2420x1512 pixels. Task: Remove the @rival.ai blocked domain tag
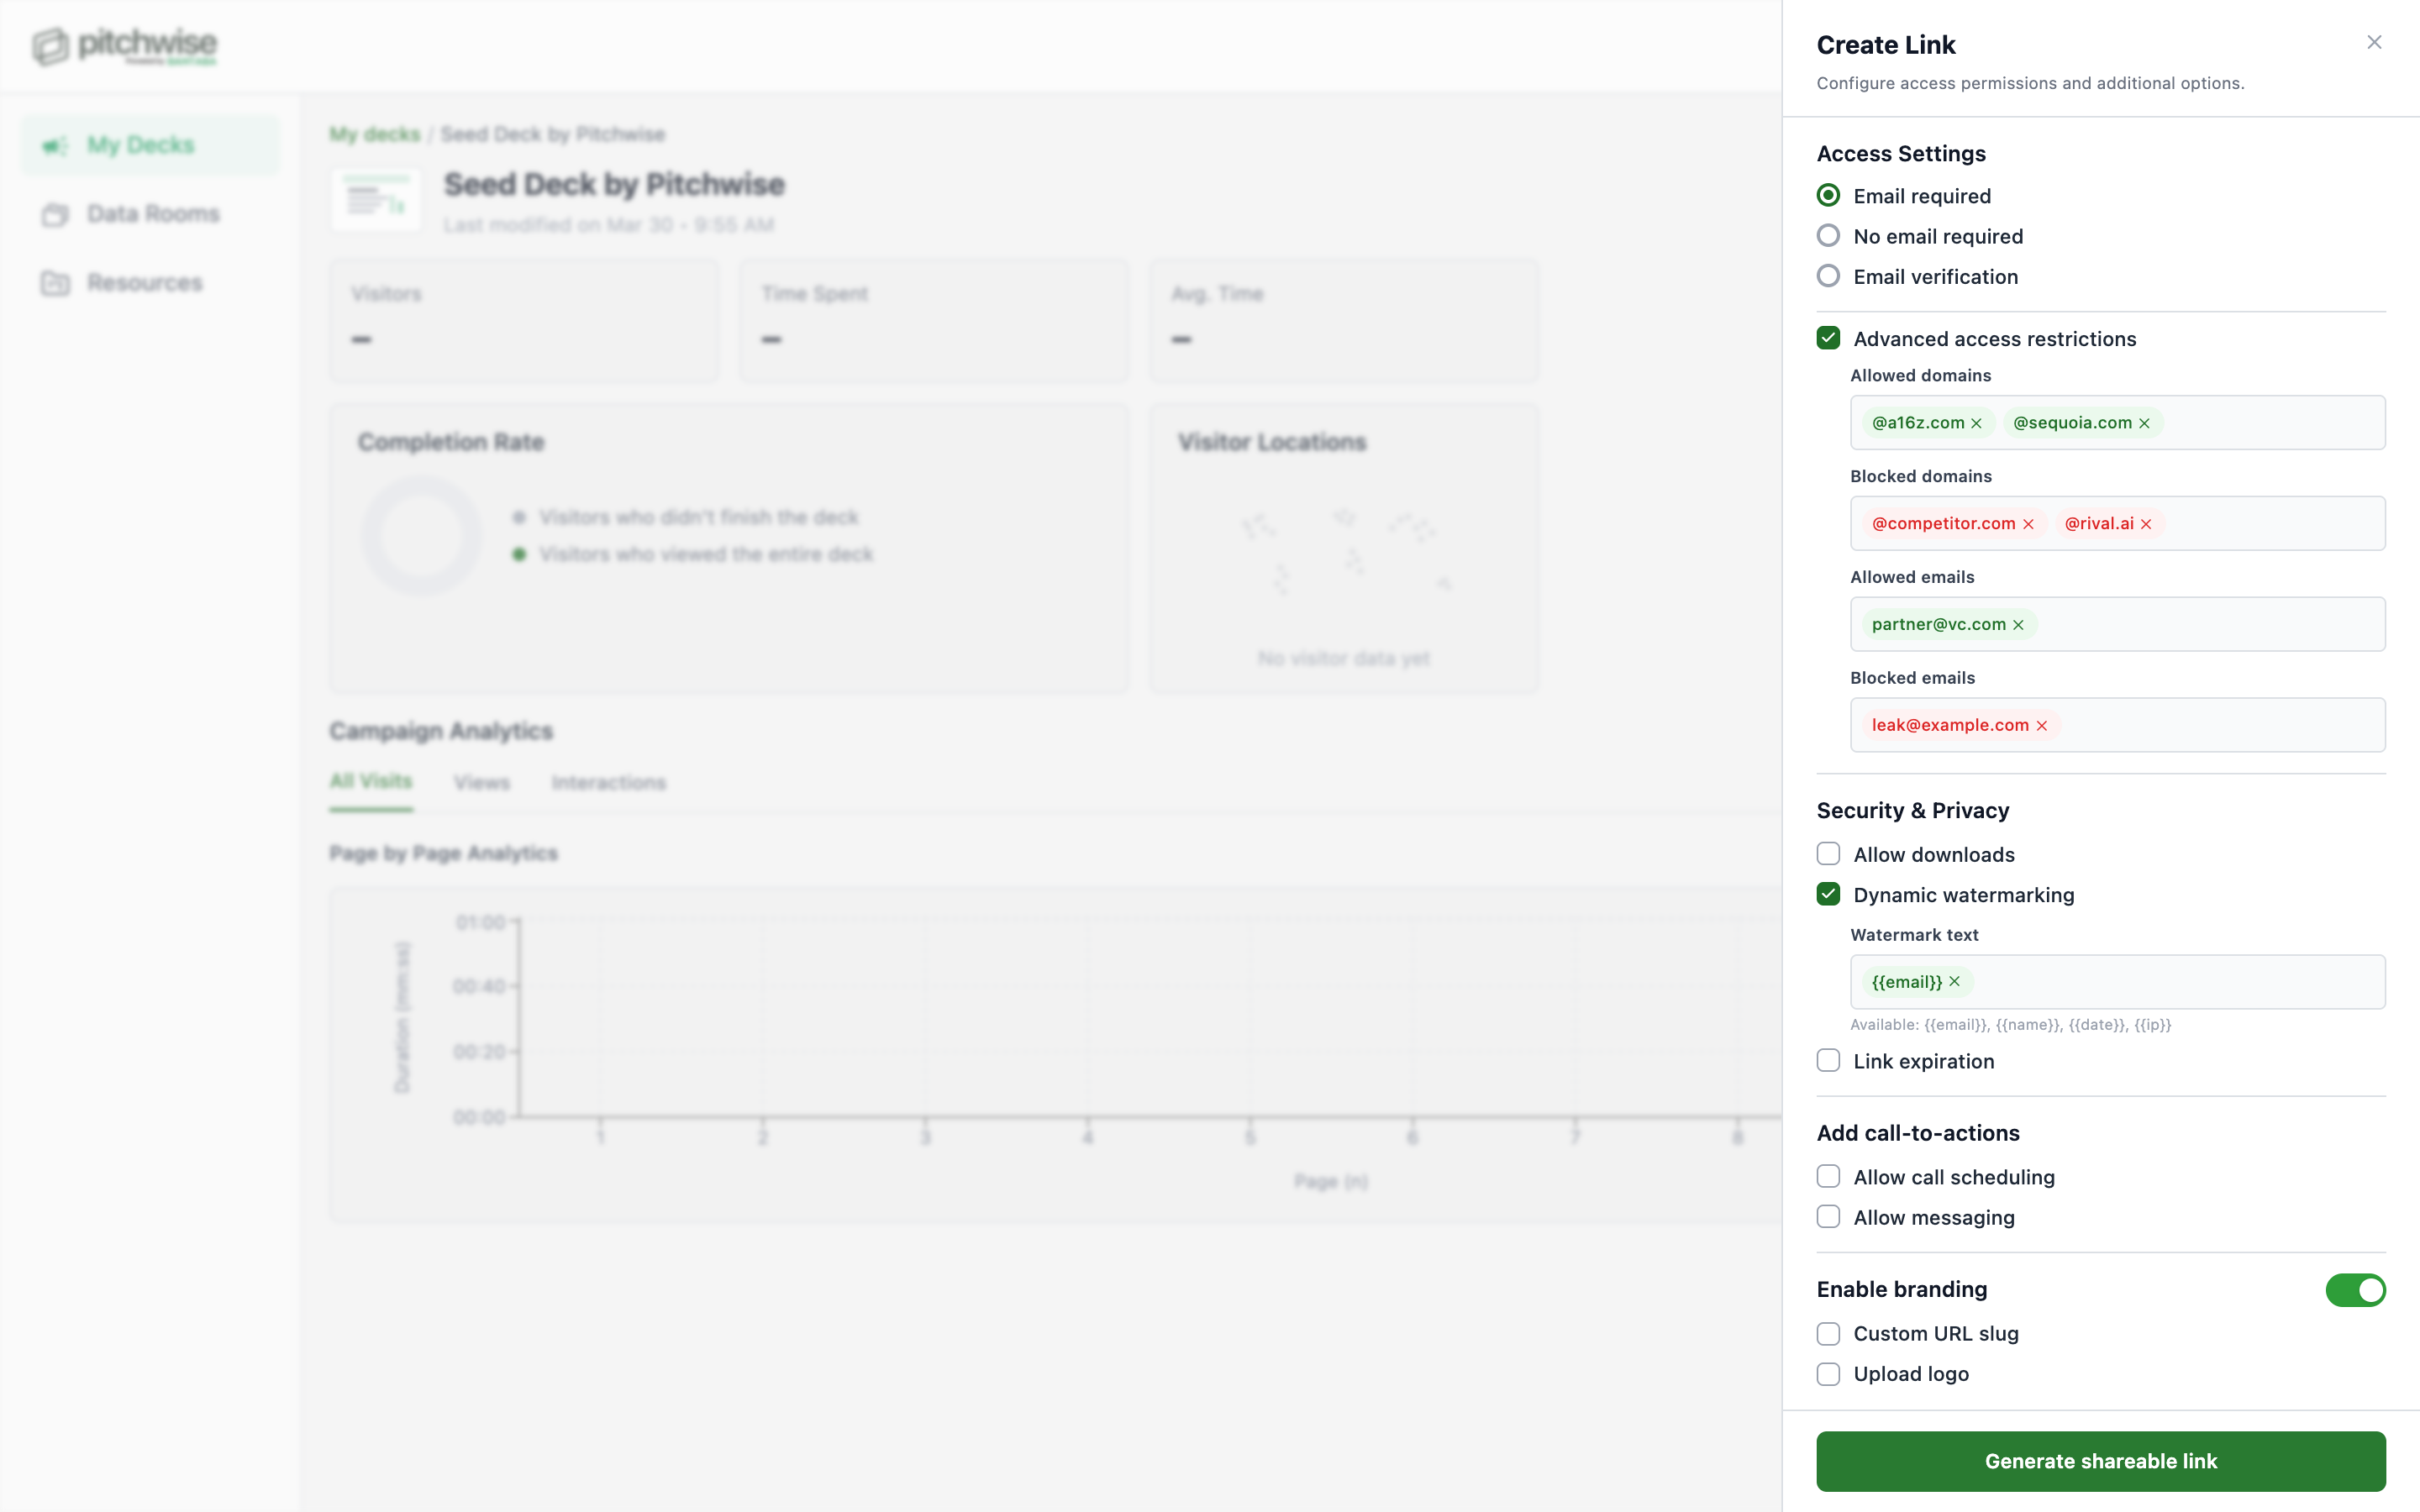(x=2146, y=523)
